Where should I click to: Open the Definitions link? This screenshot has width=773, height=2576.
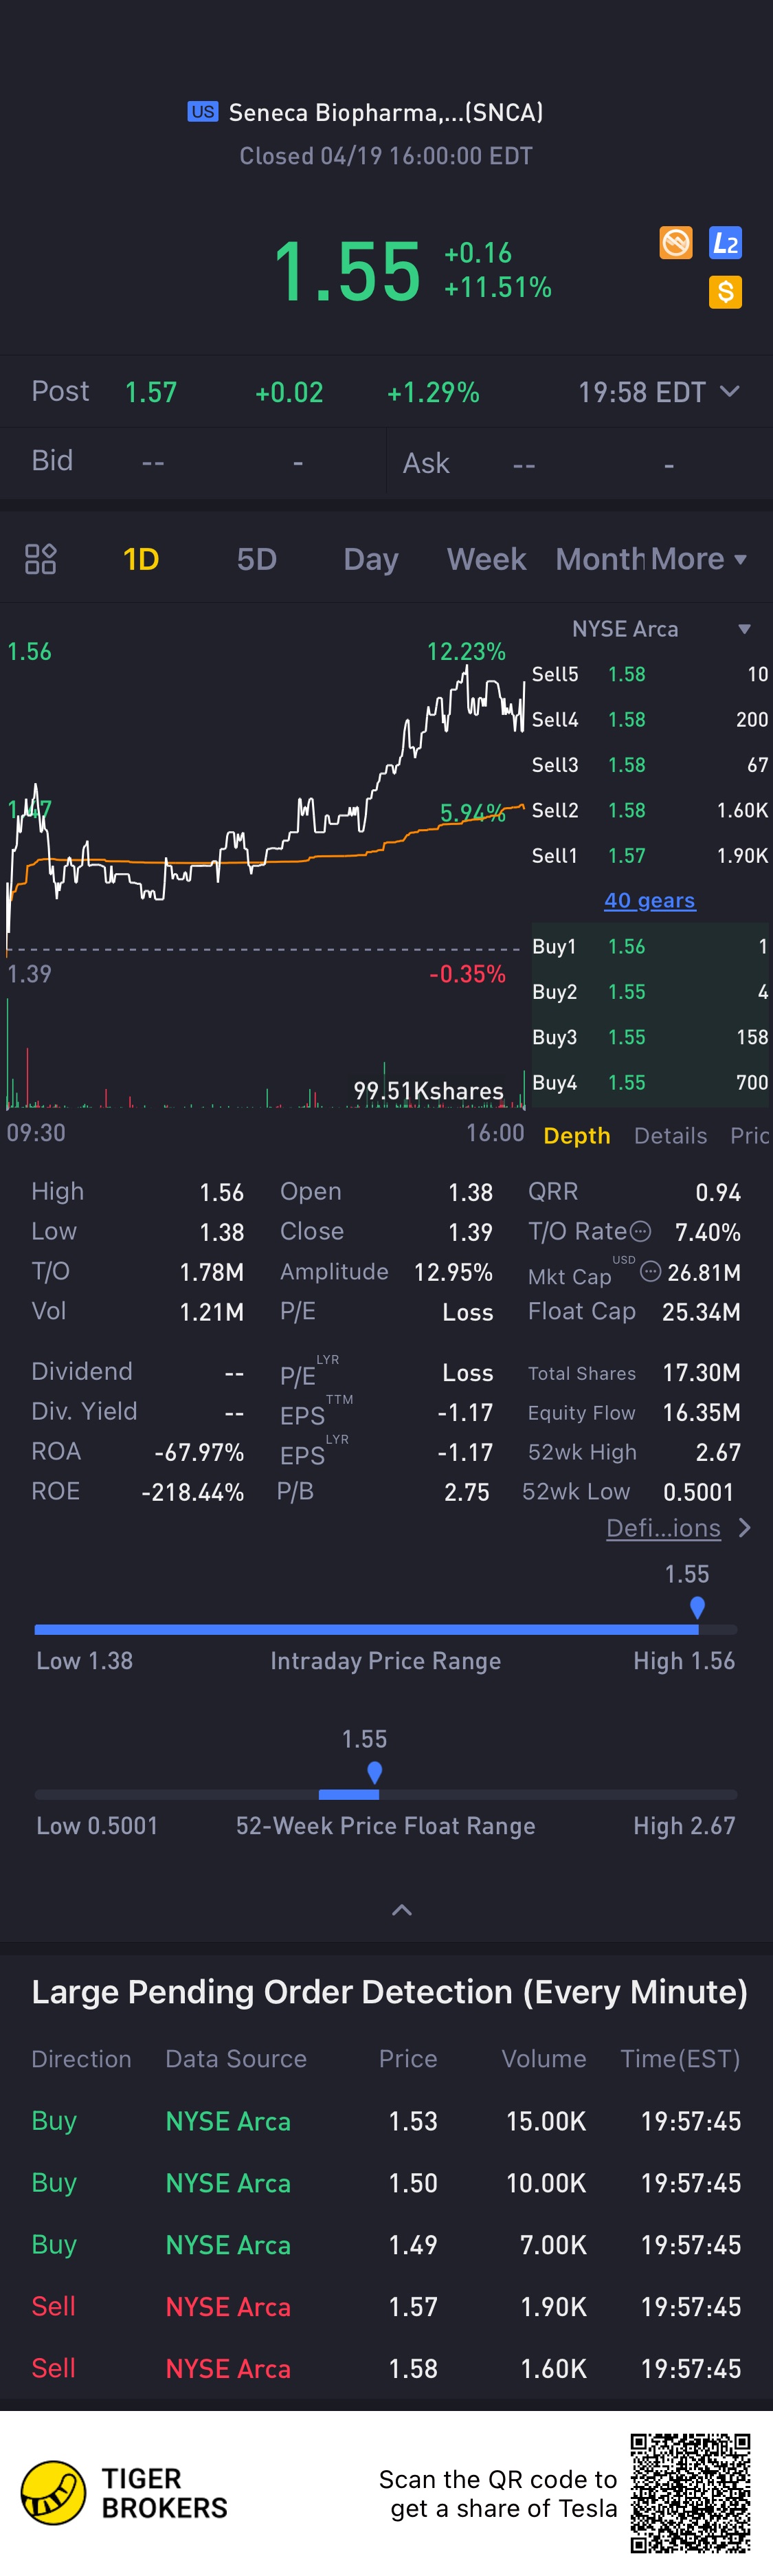click(x=663, y=1527)
